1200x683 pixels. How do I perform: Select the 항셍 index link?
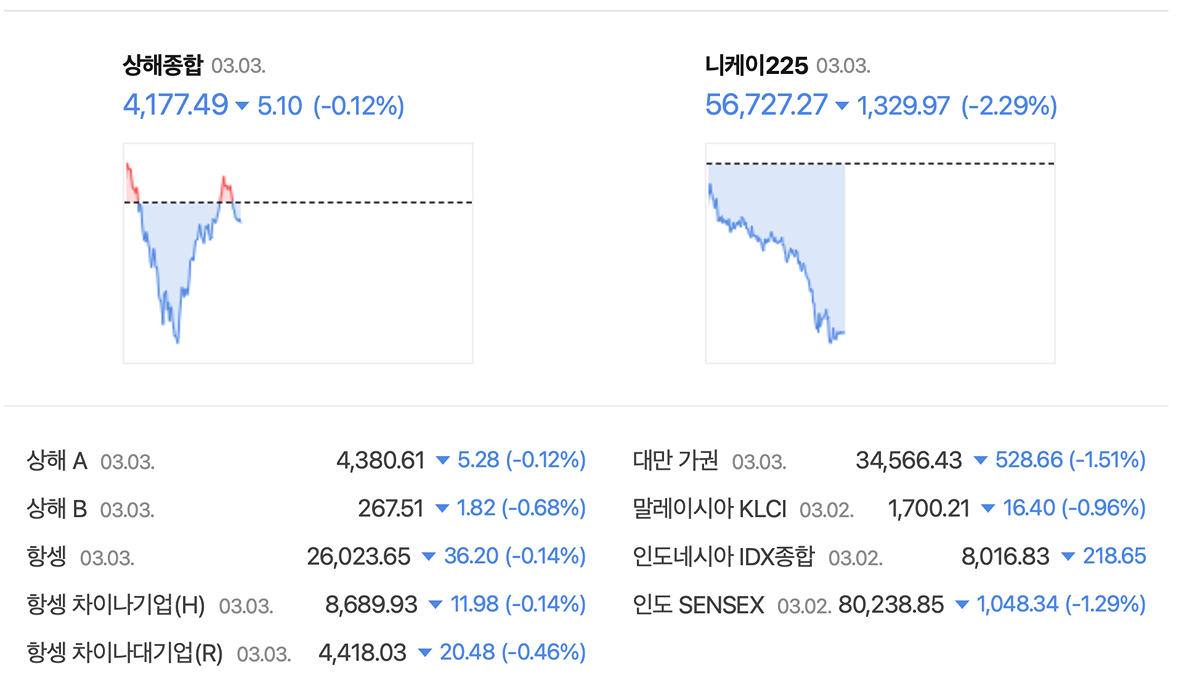coord(47,557)
